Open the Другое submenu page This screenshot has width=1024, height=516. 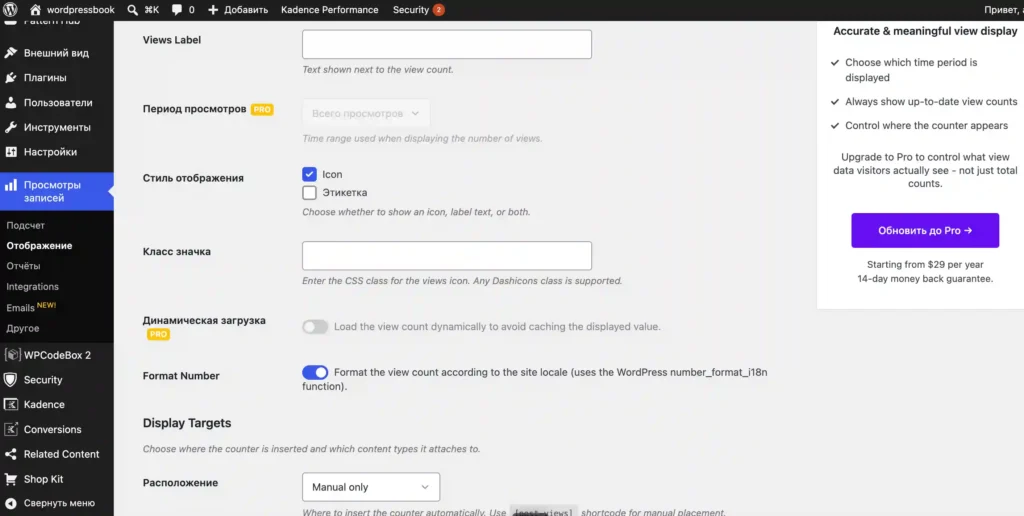23,328
